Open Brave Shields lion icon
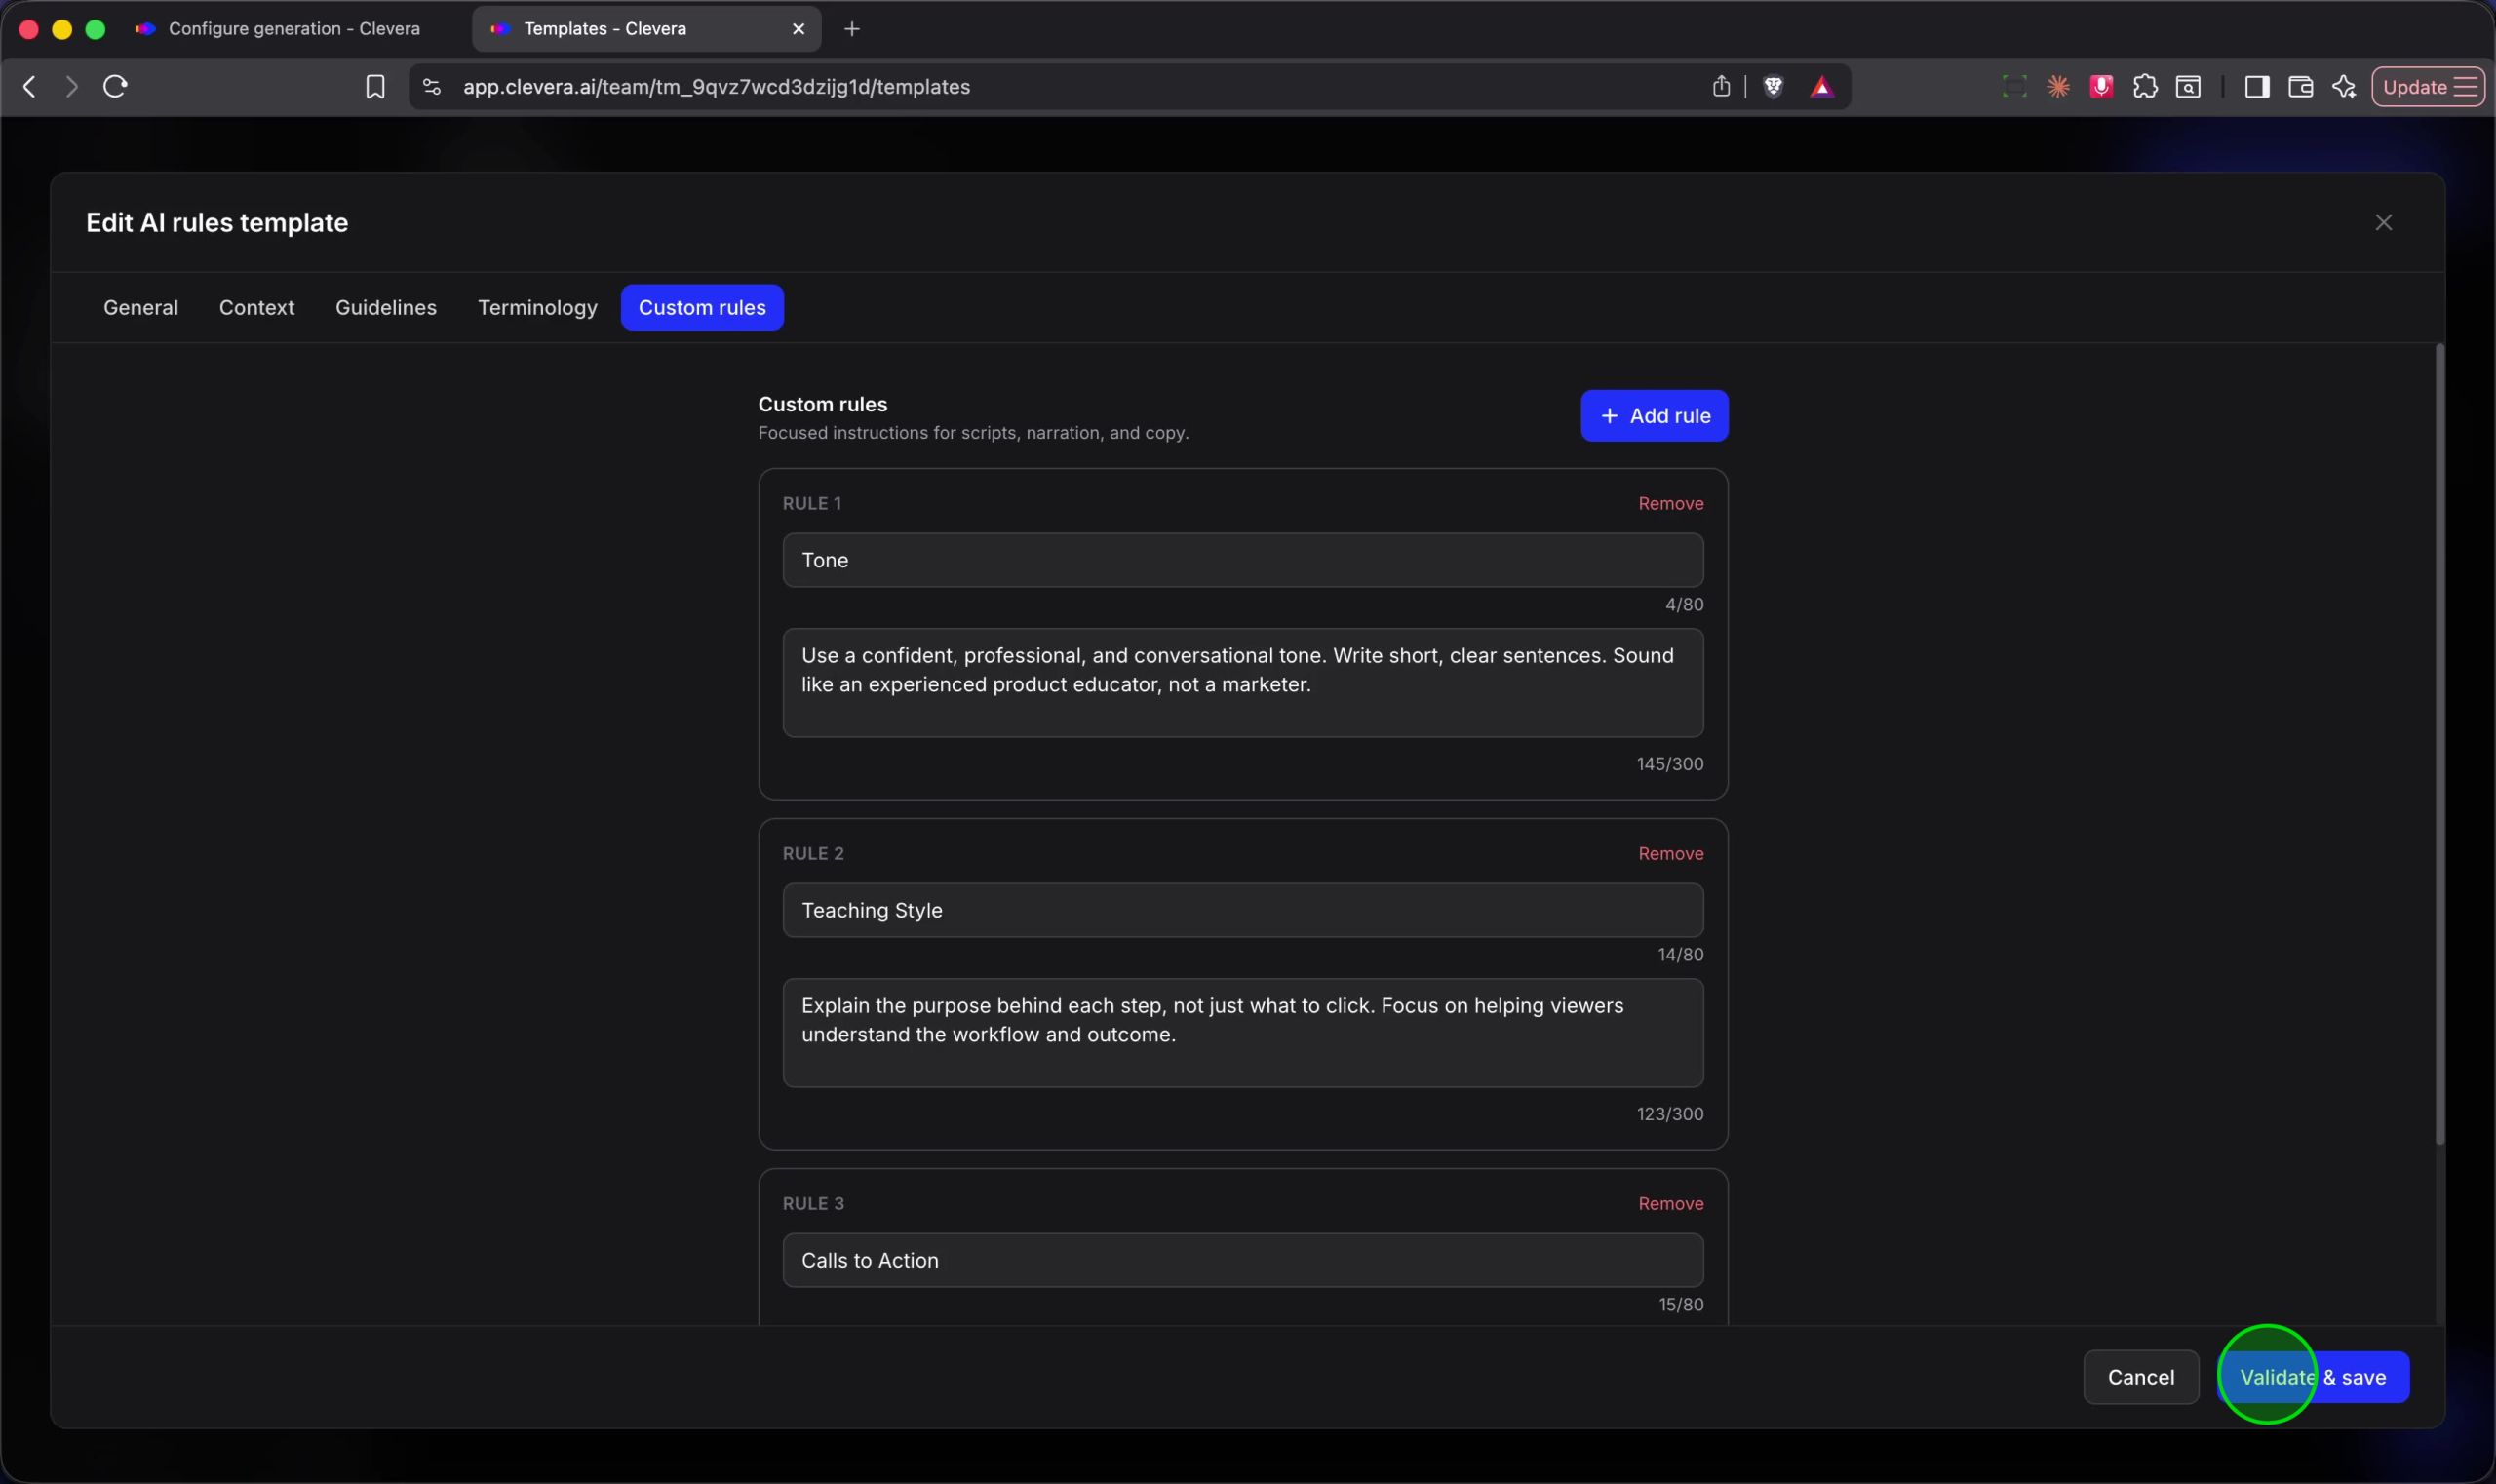This screenshot has width=2496, height=1484. (1773, 87)
